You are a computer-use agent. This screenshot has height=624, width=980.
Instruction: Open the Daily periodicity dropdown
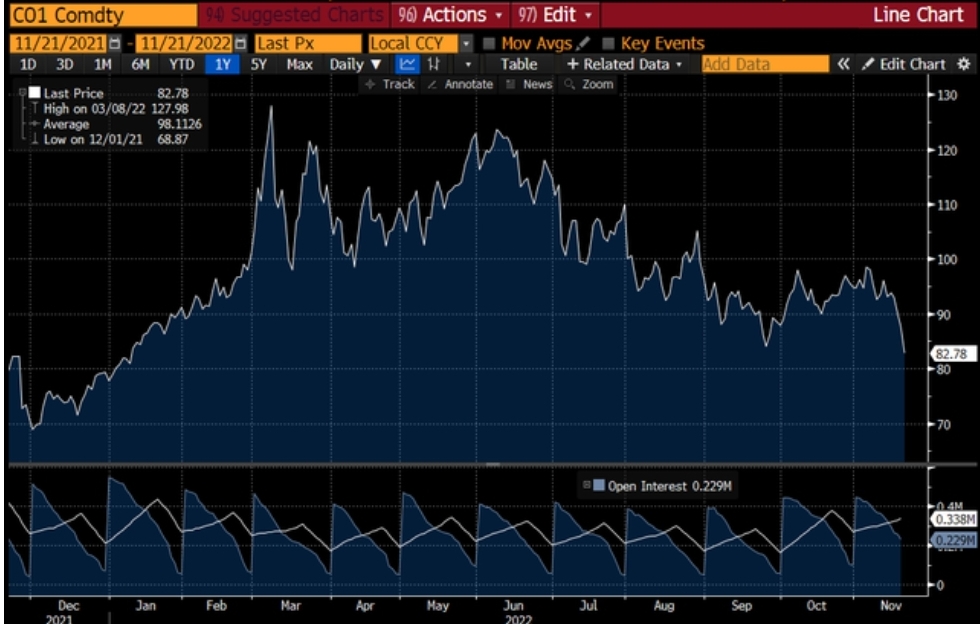click(356, 64)
